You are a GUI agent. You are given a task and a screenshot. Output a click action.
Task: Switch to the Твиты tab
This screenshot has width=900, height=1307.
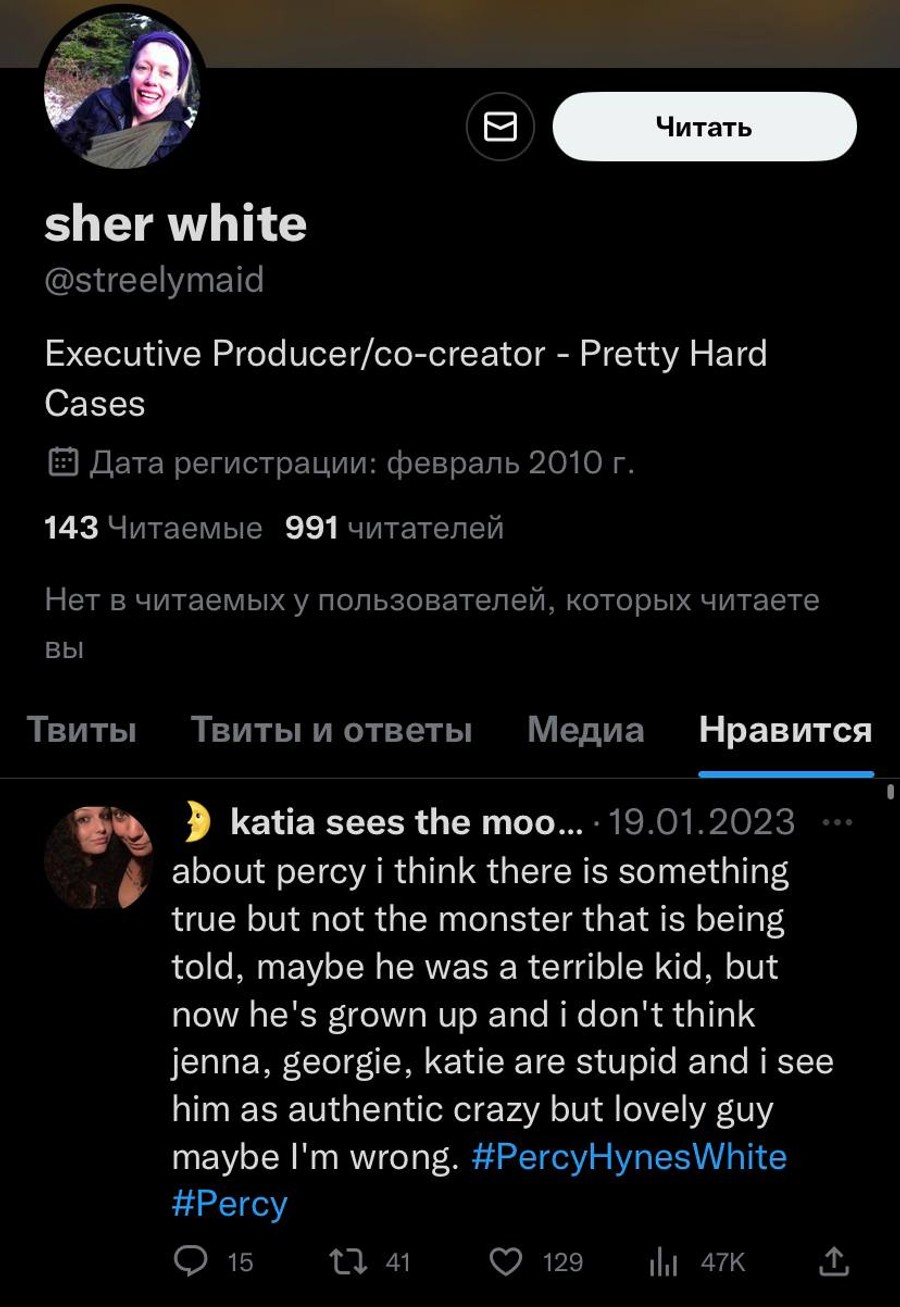pos(81,730)
